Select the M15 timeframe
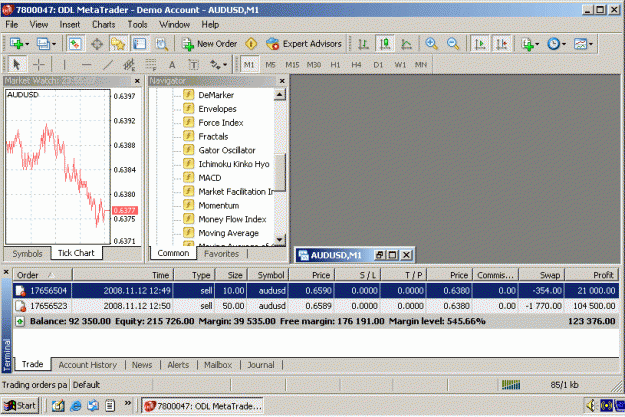This screenshot has height=417, width=625. pos(292,65)
